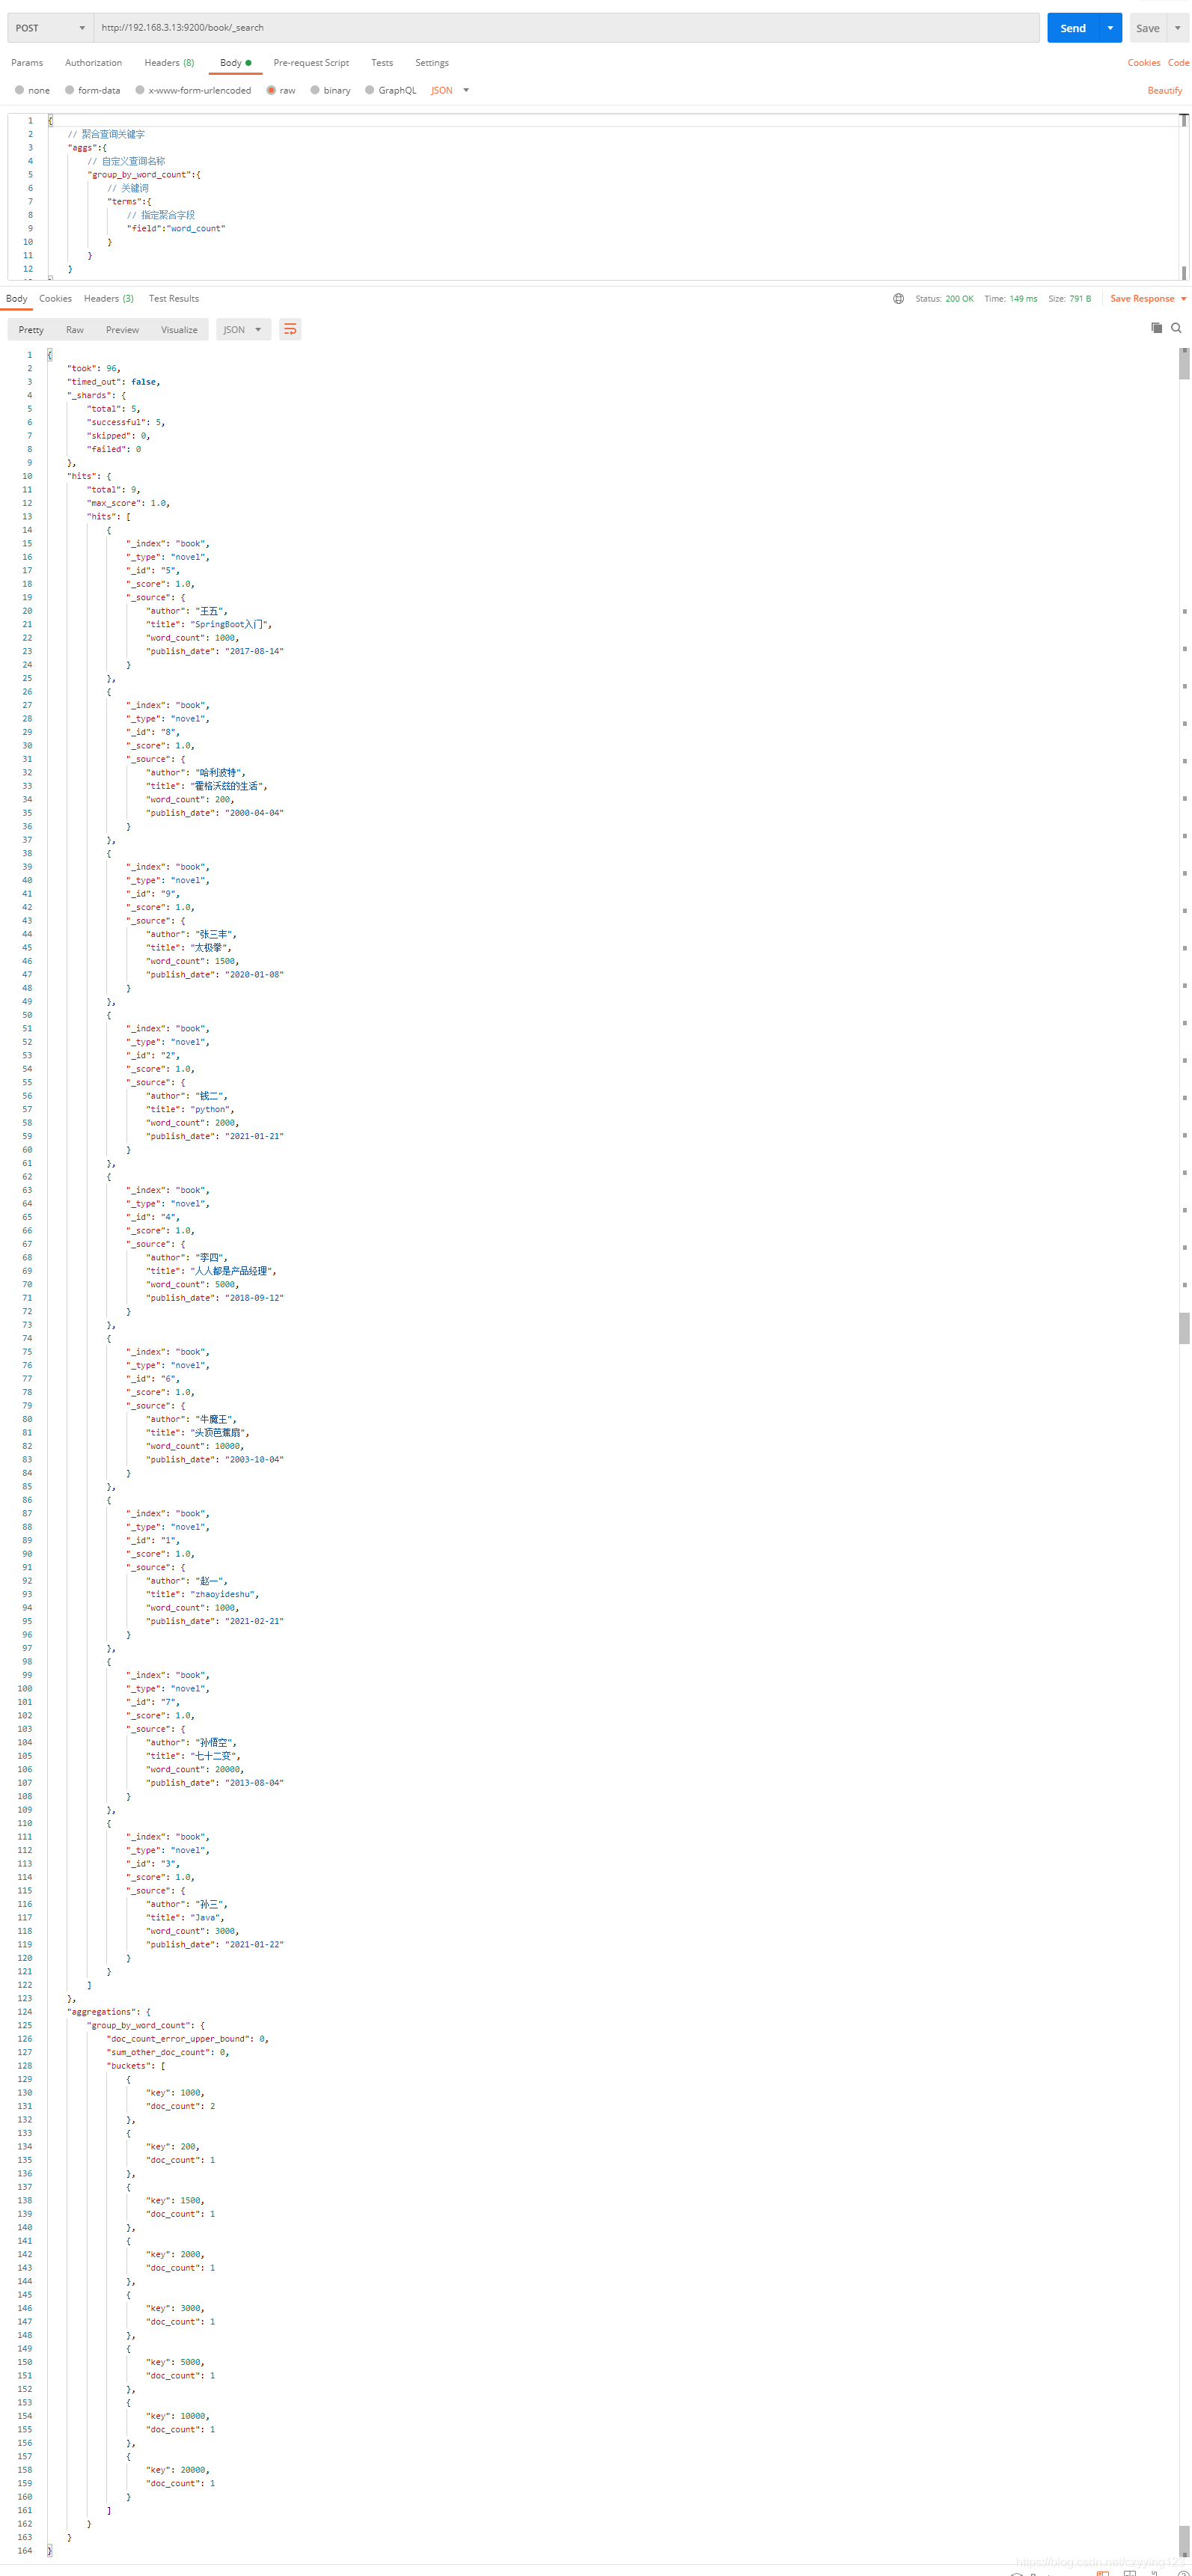Image resolution: width=1192 pixels, height=2576 pixels.
Task: Click the 149 ms time value
Action: click(x=1023, y=298)
